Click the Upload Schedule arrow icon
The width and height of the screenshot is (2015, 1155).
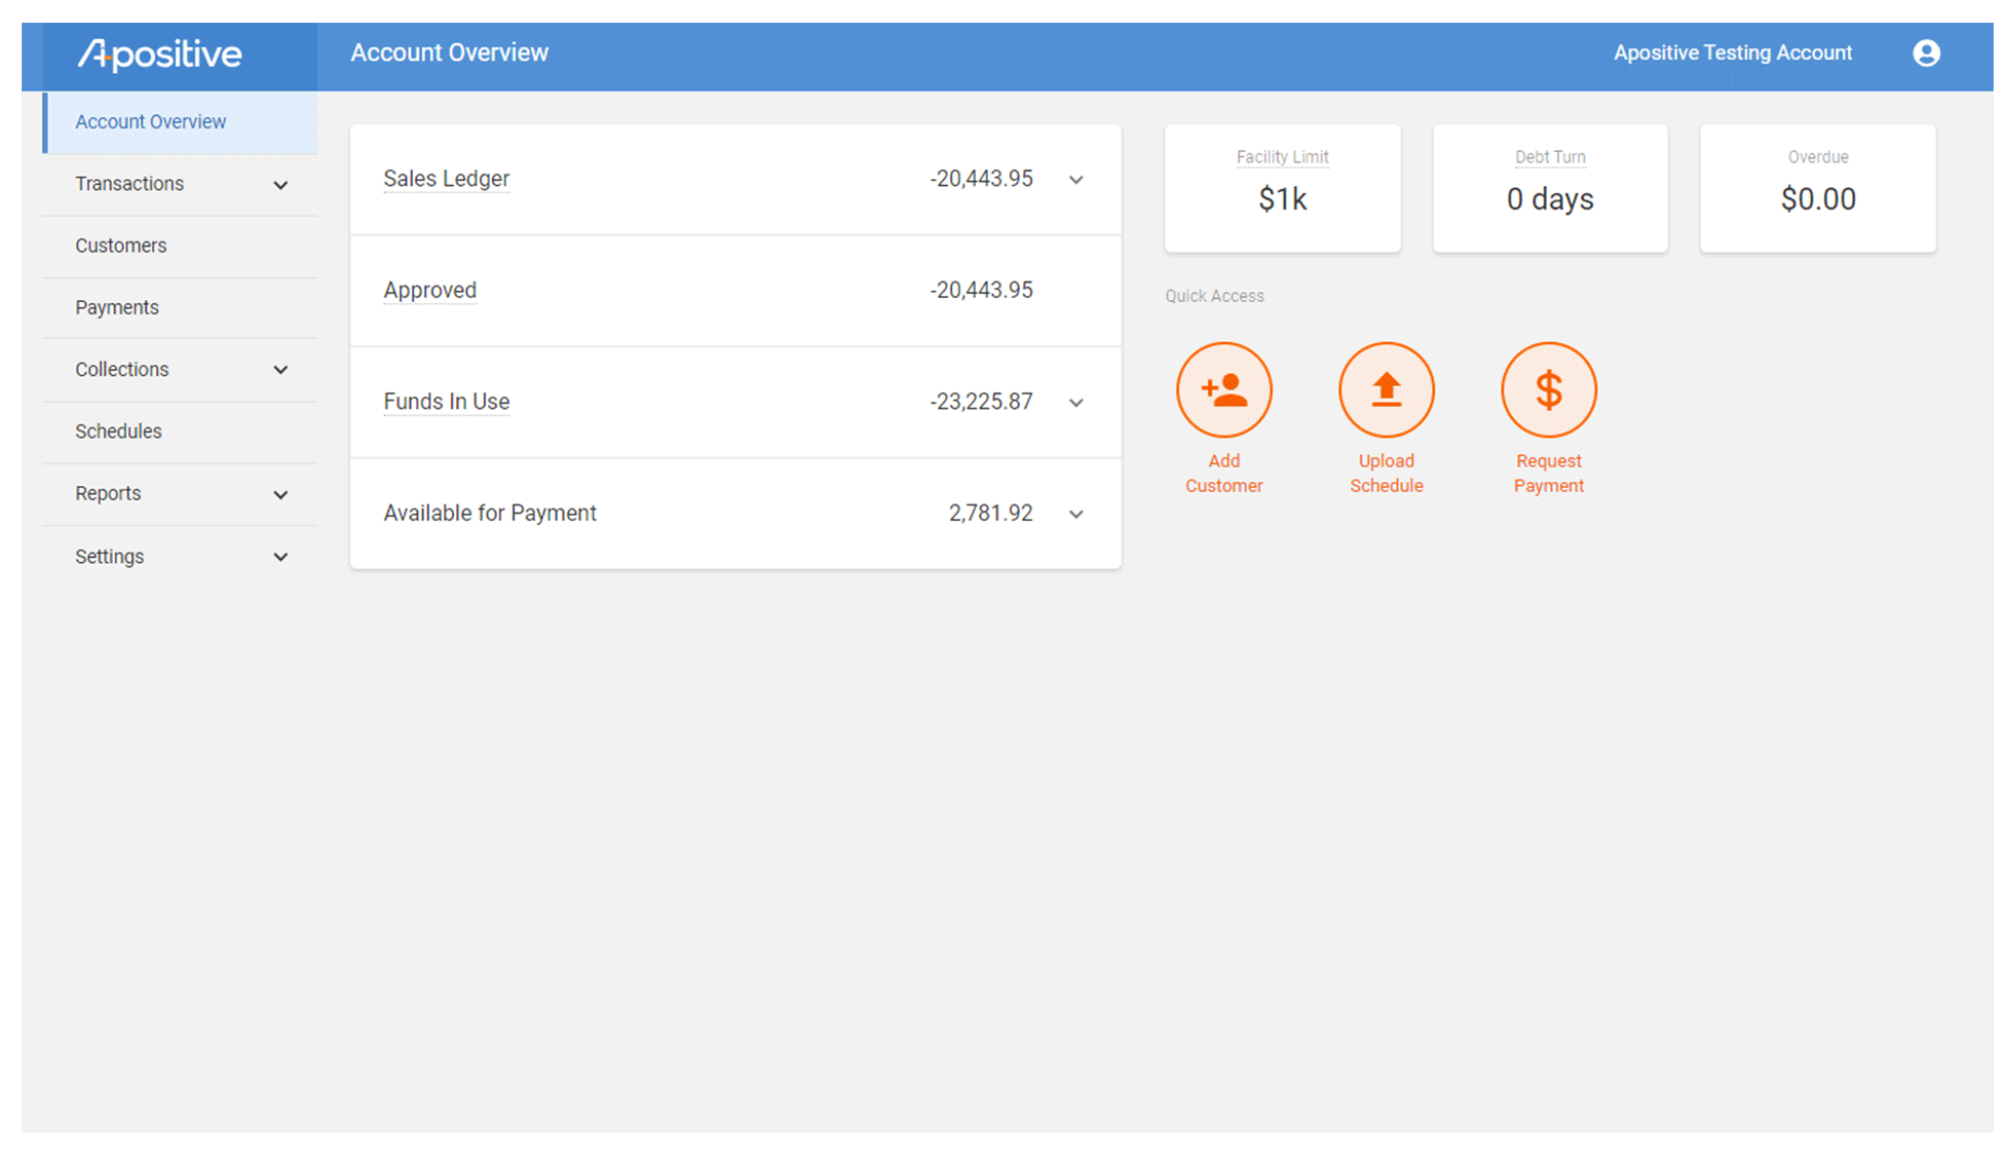(x=1385, y=390)
